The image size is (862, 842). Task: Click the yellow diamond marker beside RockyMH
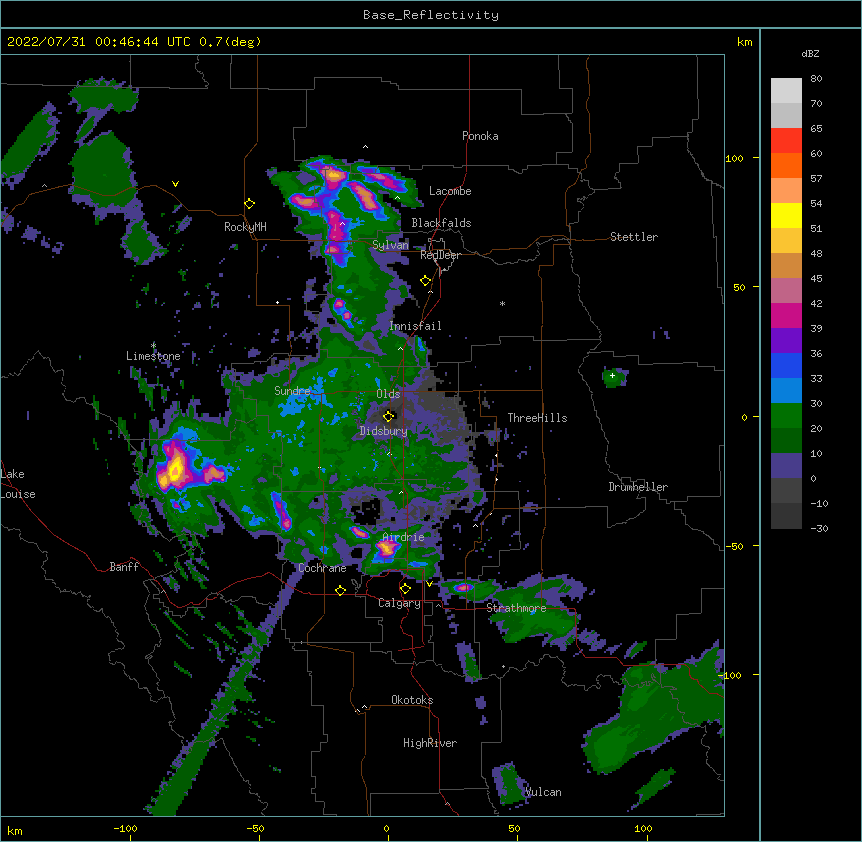(x=250, y=204)
